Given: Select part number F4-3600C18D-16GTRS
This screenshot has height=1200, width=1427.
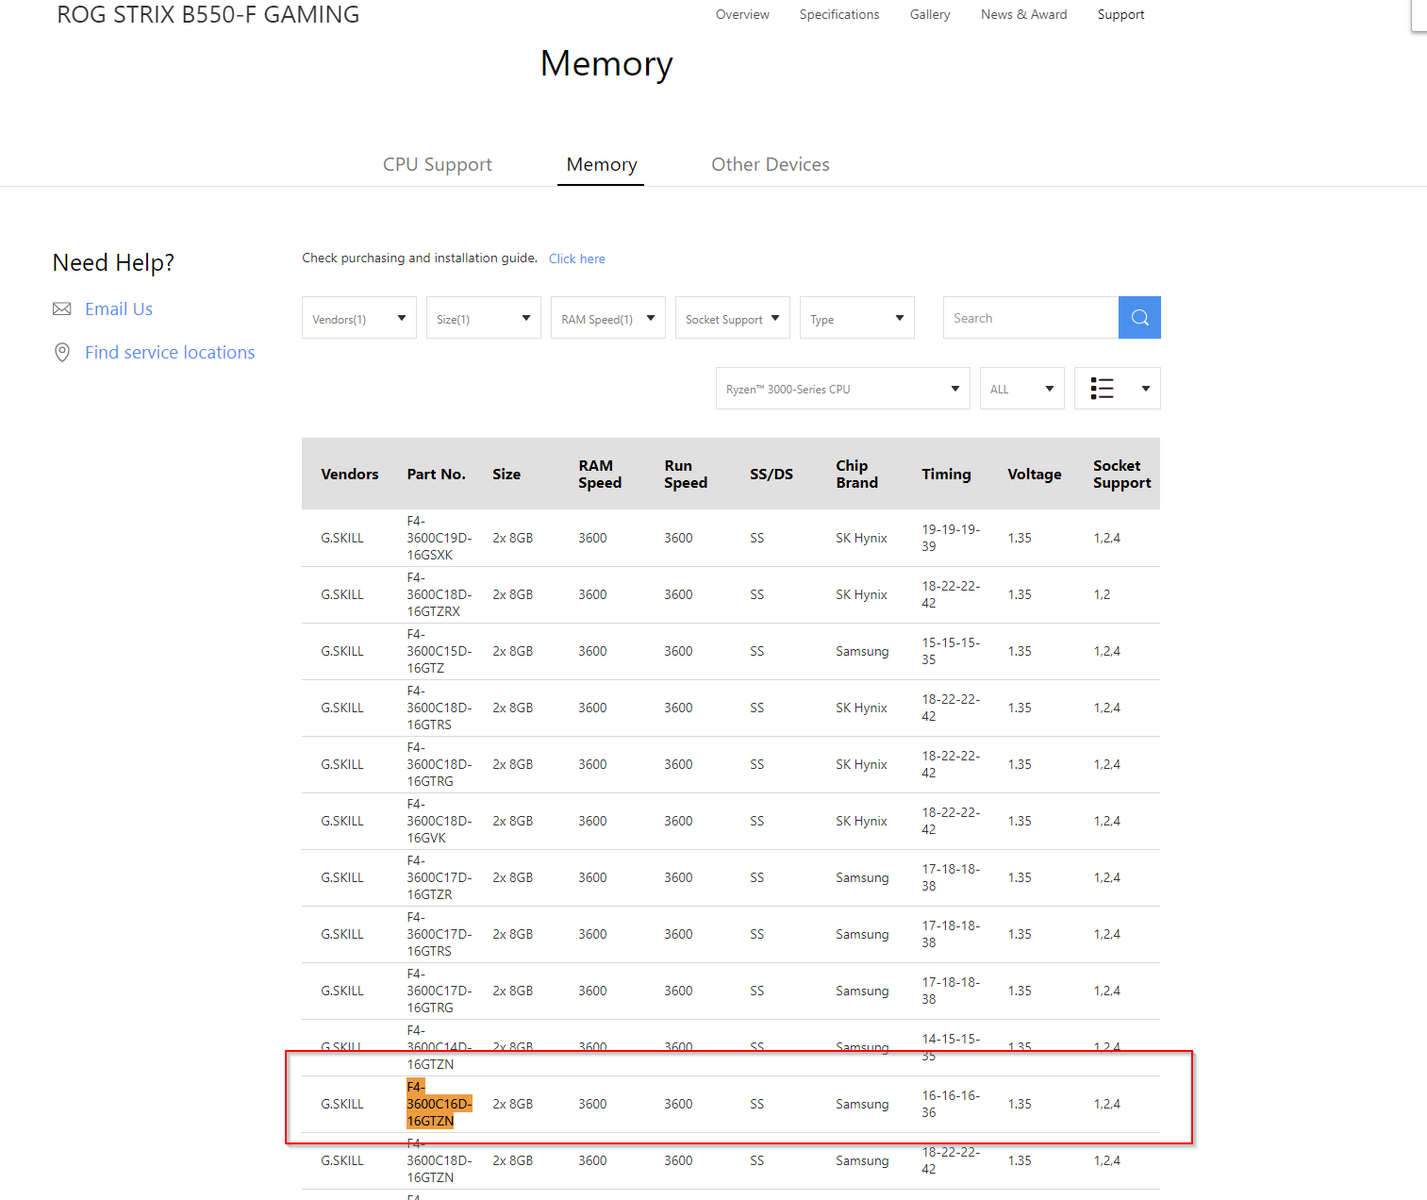Looking at the screenshot, I should 439,708.
